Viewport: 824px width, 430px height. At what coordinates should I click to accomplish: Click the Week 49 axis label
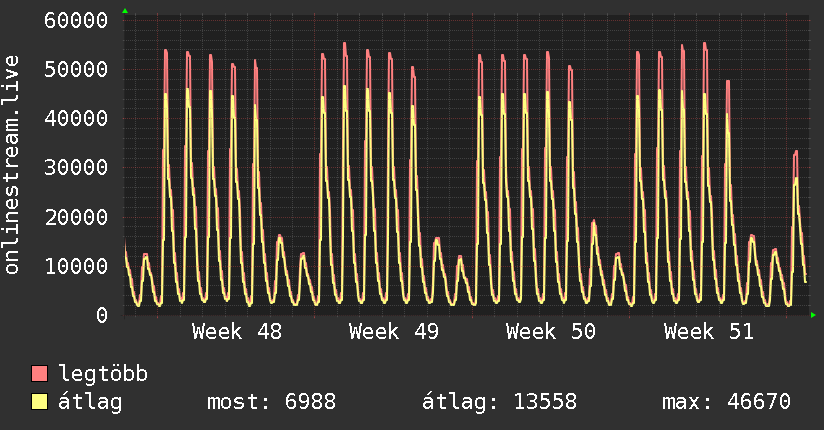(x=394, y=332)
